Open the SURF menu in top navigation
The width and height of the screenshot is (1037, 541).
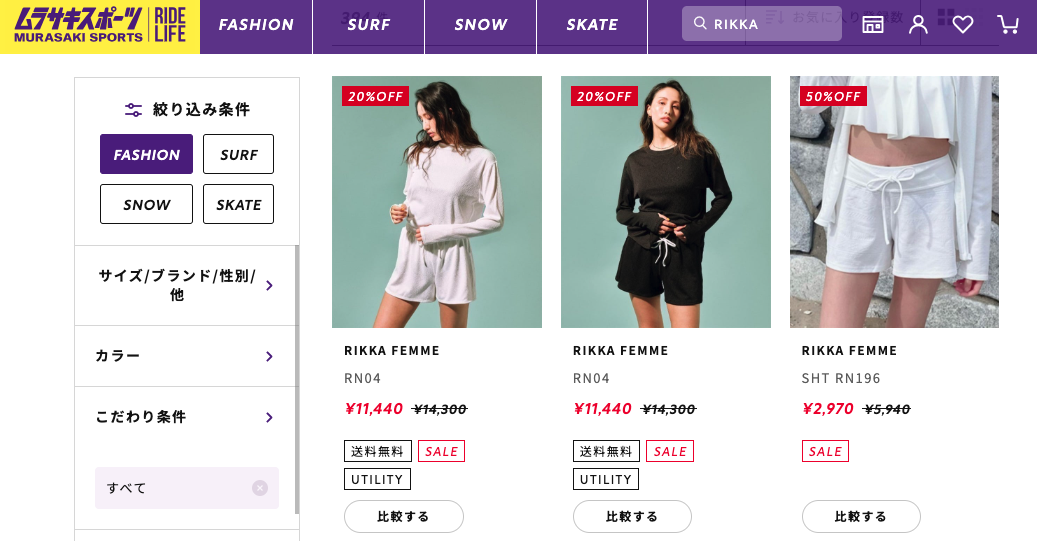[369, 25]
